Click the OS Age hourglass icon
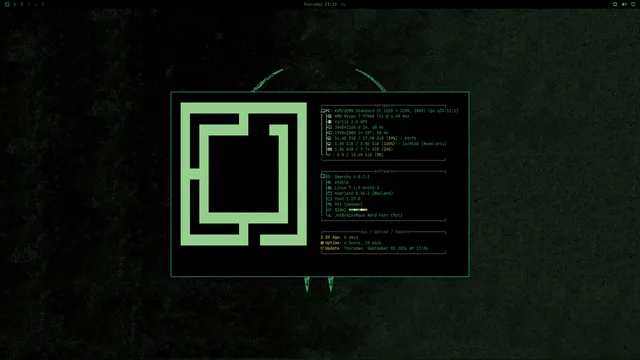Viewport: 640px width, 360px height. coord(322,237)
